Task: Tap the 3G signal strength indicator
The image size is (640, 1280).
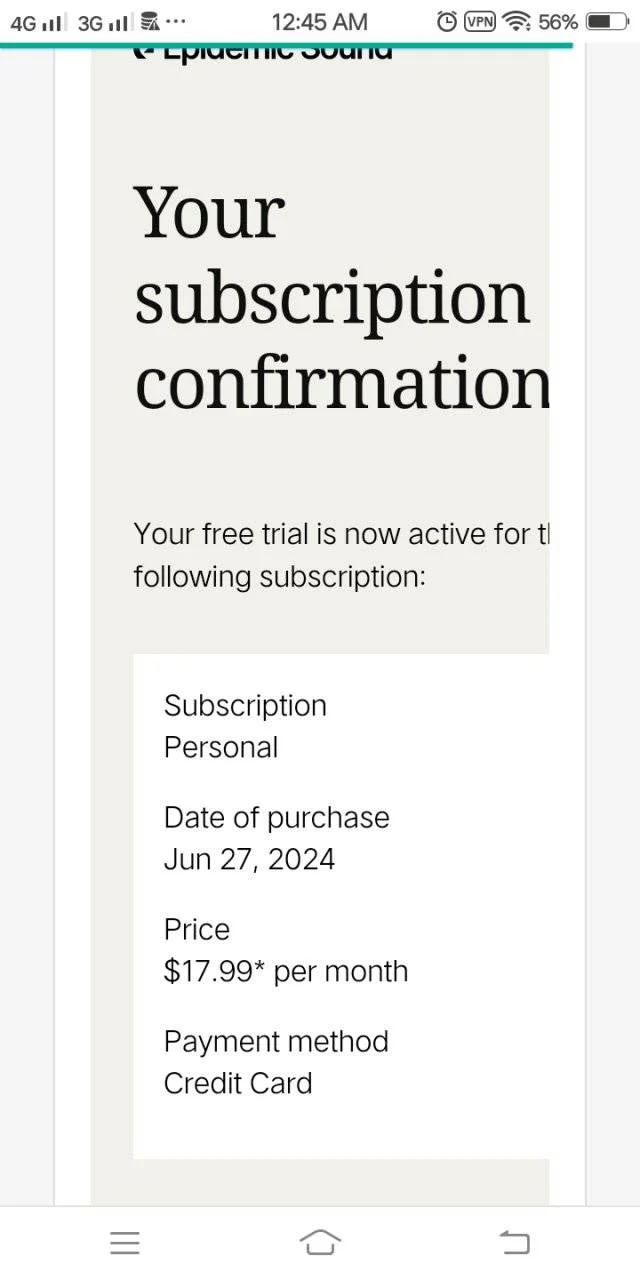Action: 104,21
